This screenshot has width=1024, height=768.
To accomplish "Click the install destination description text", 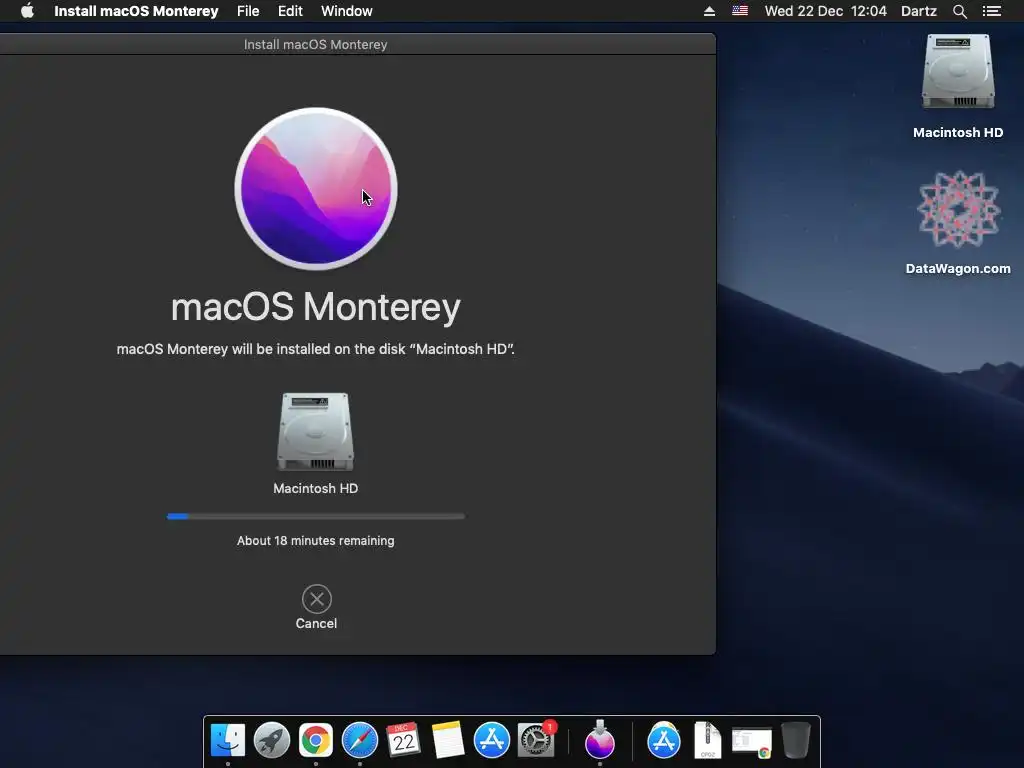I will click(x=315, y=349).
